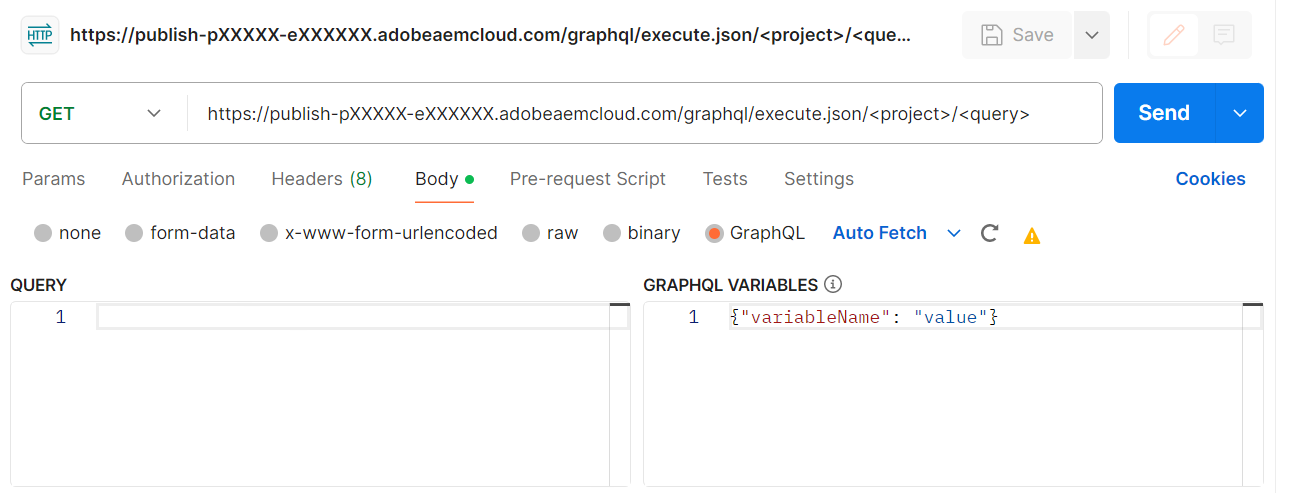Expand the Save options arrow
This screenshot has width=1297, height=493.
click(x=1092, y=35)
